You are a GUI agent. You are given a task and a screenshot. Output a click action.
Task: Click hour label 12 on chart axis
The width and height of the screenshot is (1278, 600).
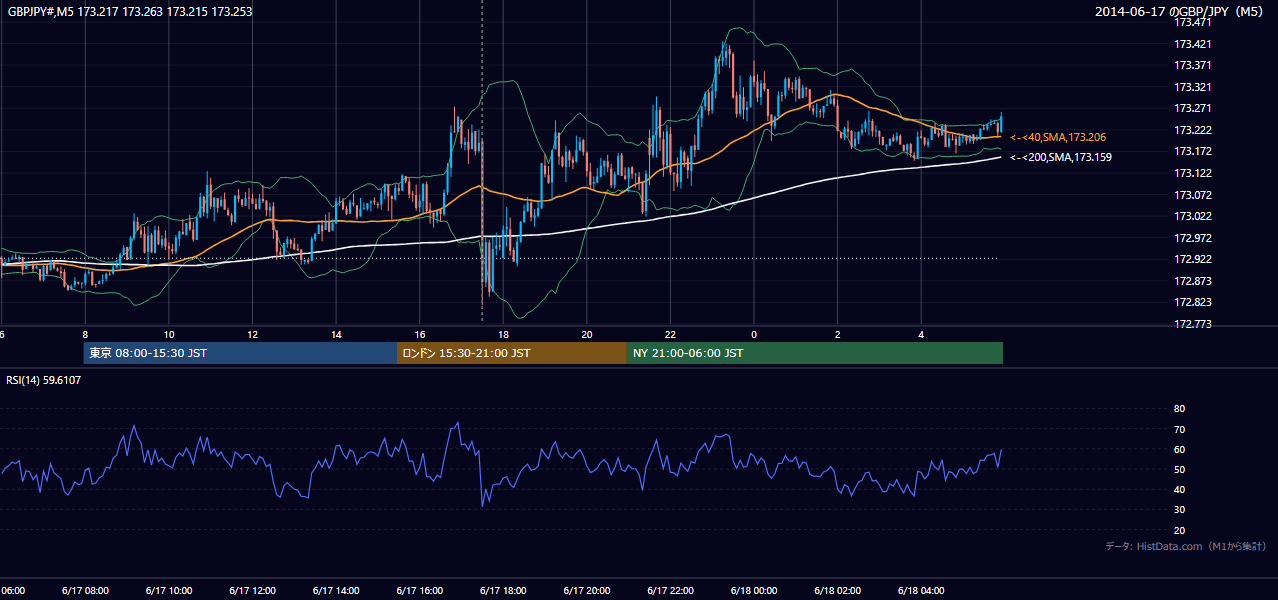[252, 335]
